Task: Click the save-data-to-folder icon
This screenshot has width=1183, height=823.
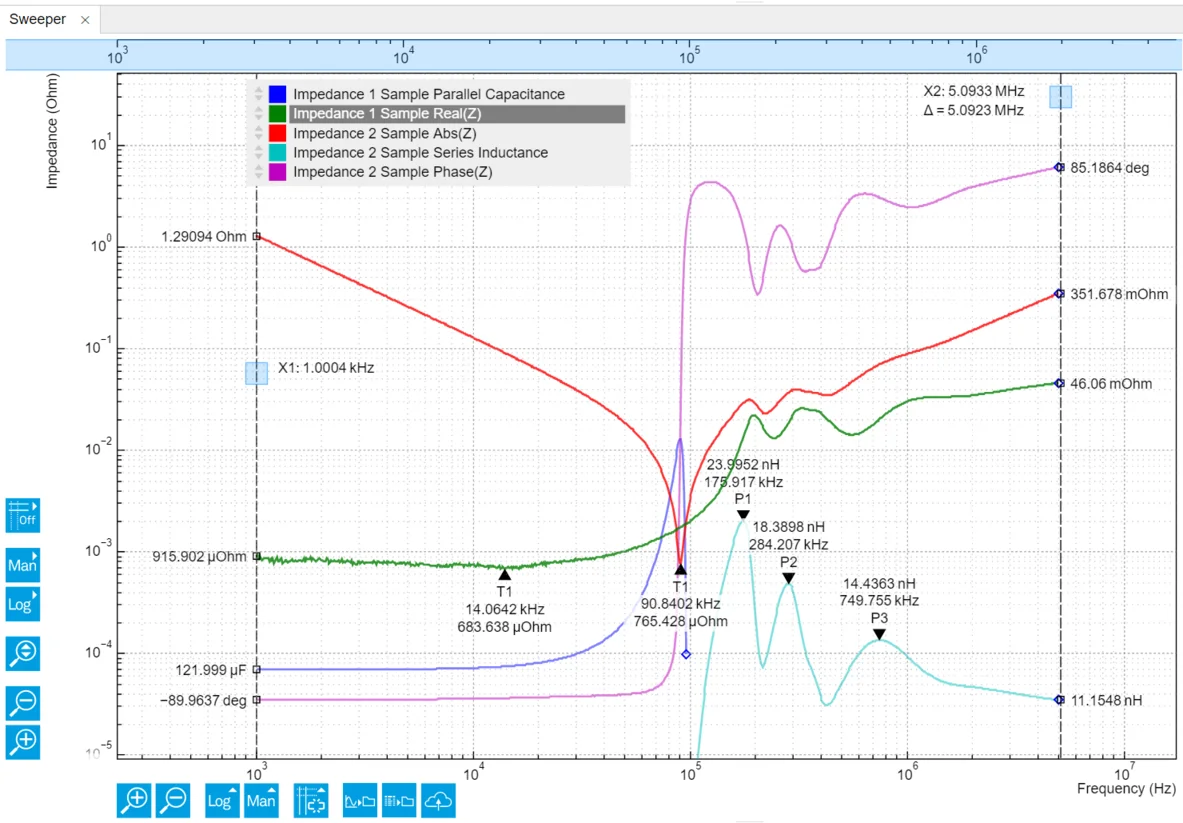Action: 399,800
